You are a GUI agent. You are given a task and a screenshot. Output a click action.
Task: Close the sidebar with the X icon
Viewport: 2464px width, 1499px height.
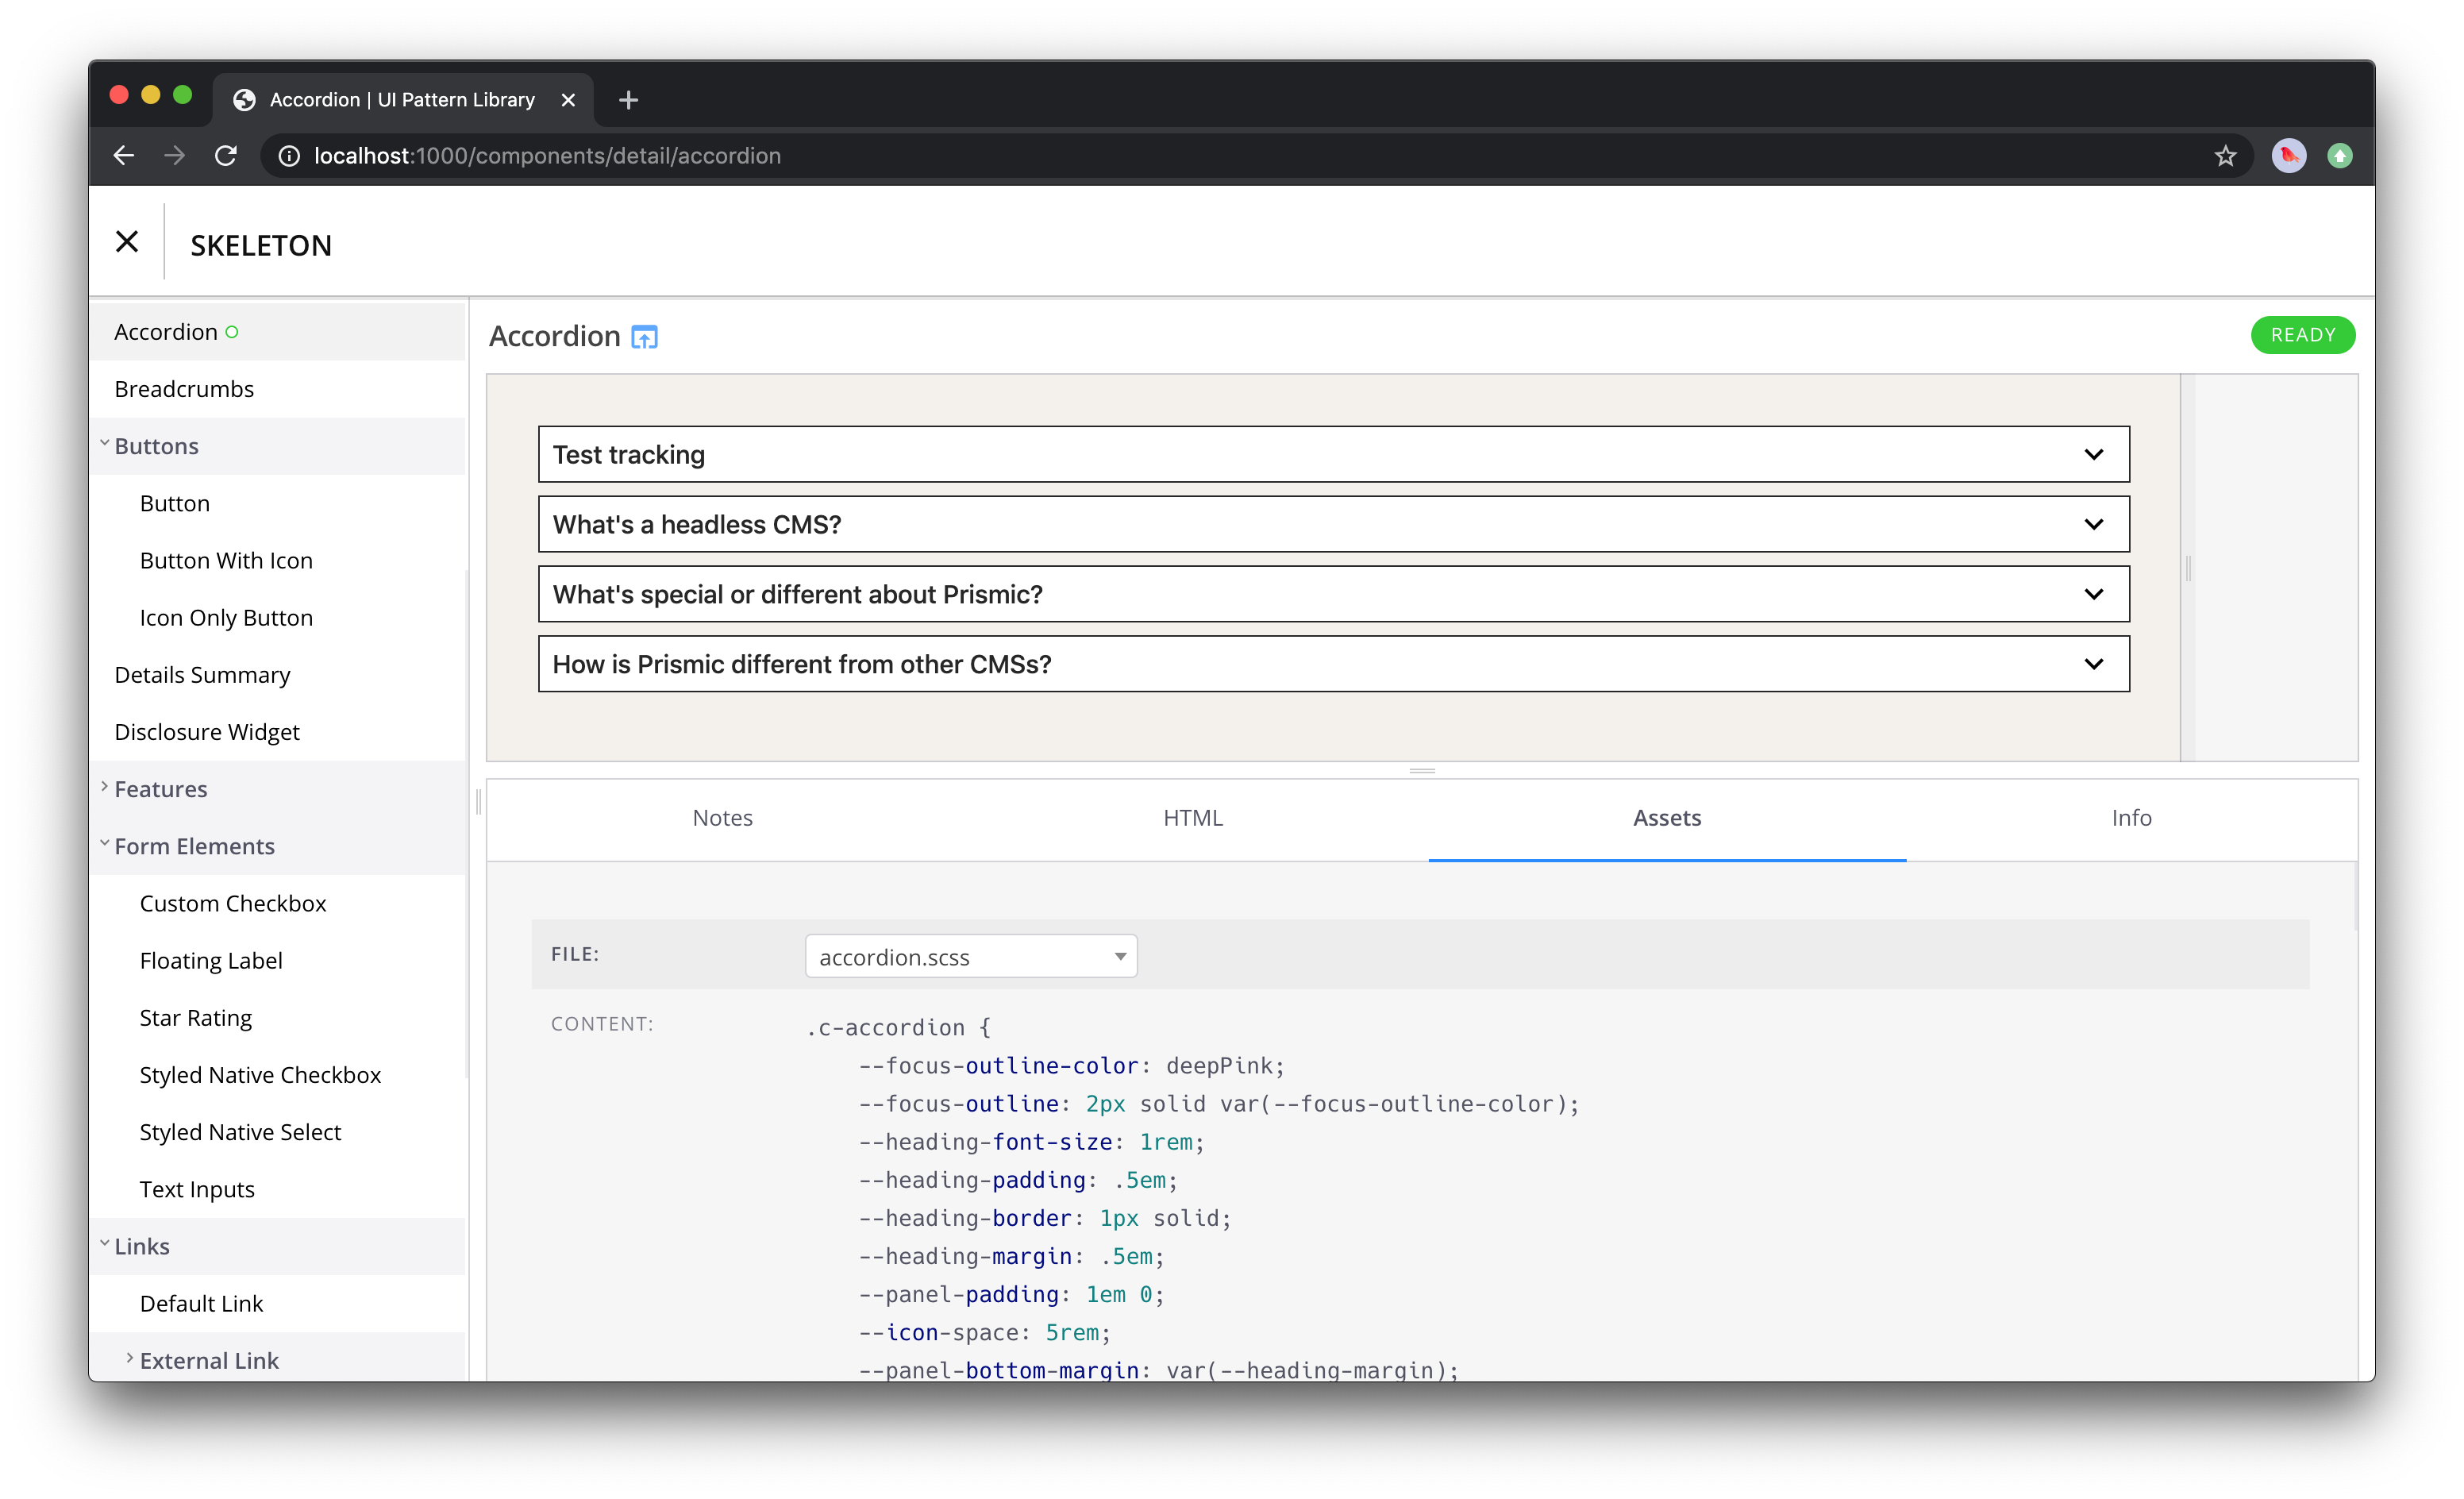tap(127, 242)
